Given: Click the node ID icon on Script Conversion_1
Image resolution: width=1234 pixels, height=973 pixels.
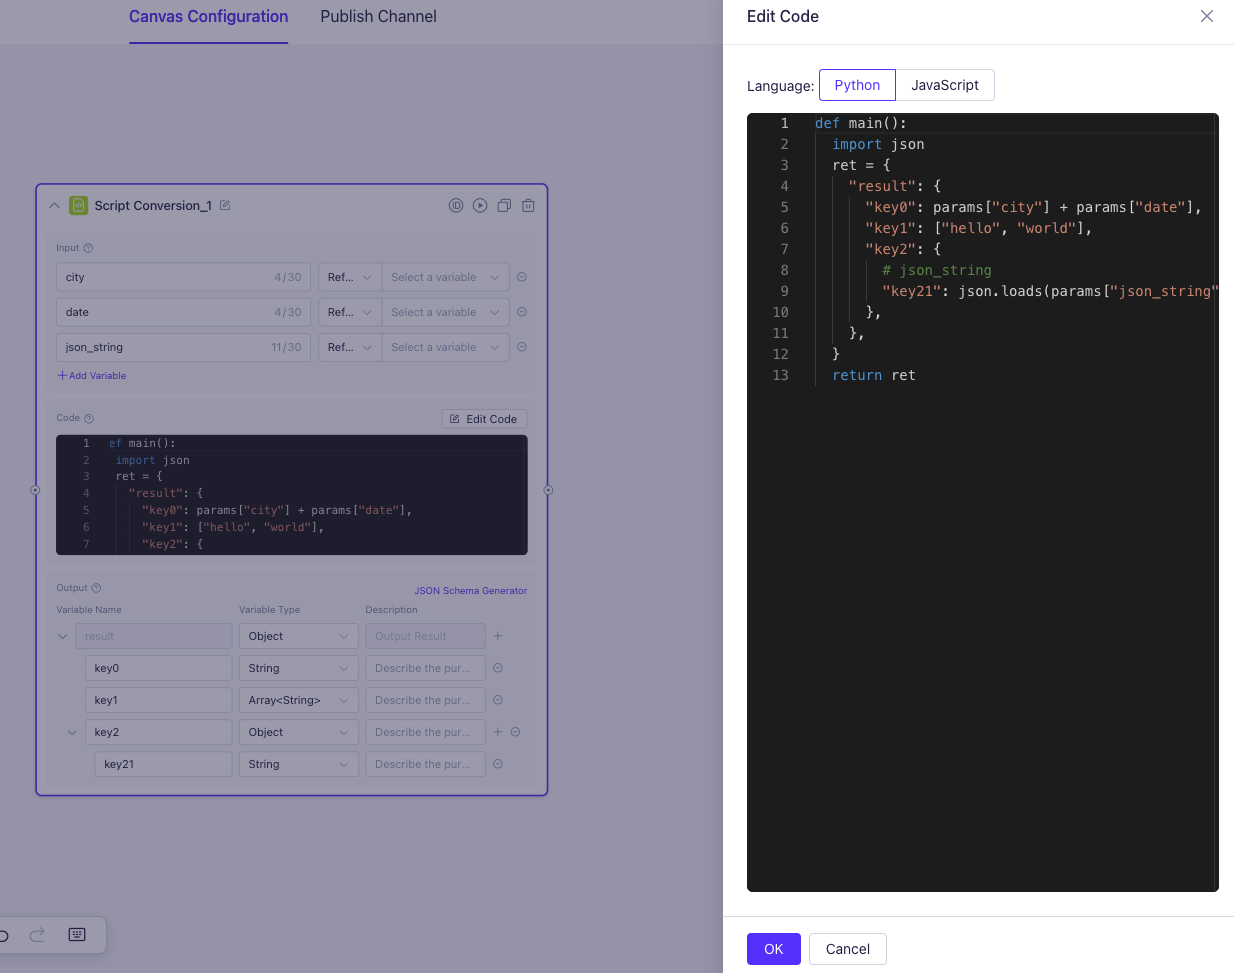Looking at the screenshot, I should point(456,205).
